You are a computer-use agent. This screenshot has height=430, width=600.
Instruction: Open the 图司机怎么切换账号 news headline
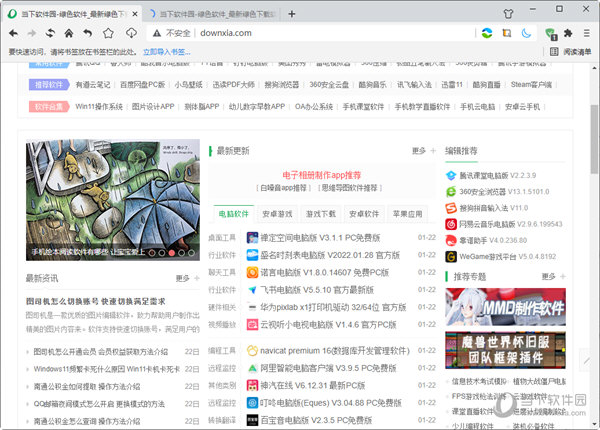coord(96,301)
